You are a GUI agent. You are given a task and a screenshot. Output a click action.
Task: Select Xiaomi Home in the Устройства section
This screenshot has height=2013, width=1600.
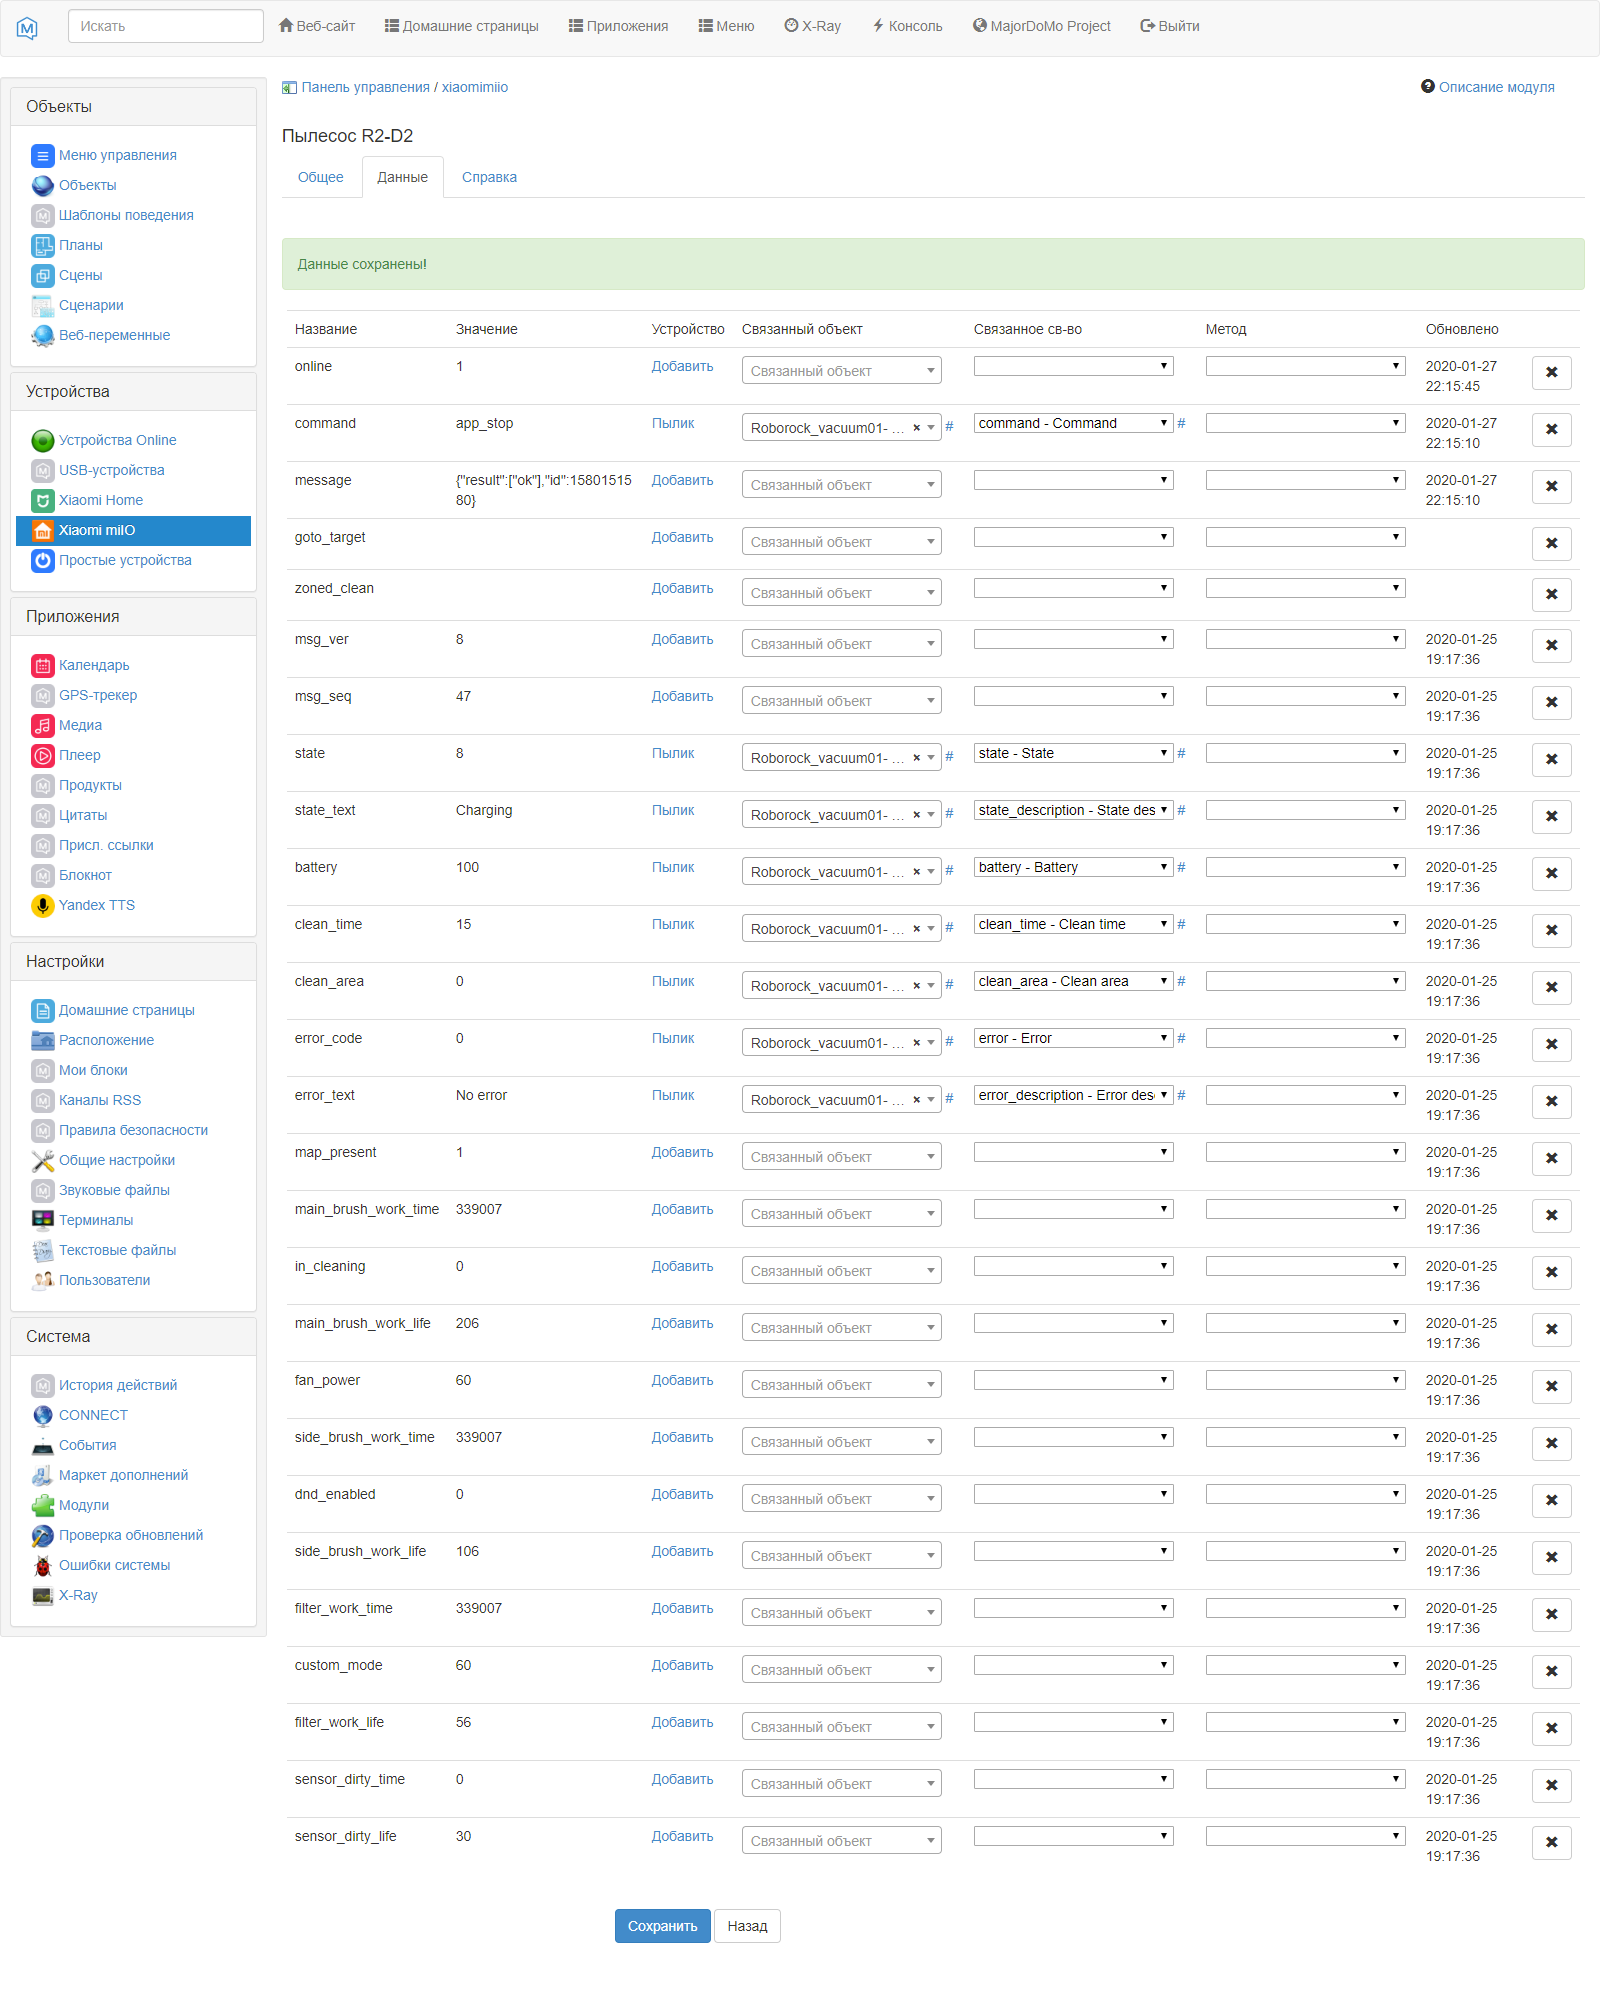point(99,500)
